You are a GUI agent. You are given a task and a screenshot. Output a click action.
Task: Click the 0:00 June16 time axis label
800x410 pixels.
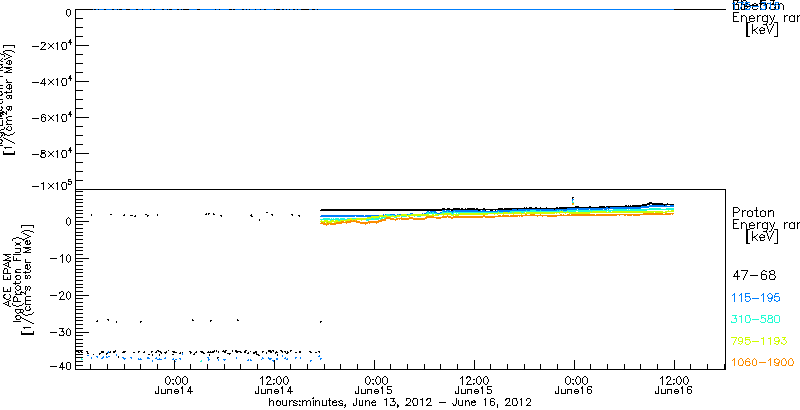tap(574, 385)
